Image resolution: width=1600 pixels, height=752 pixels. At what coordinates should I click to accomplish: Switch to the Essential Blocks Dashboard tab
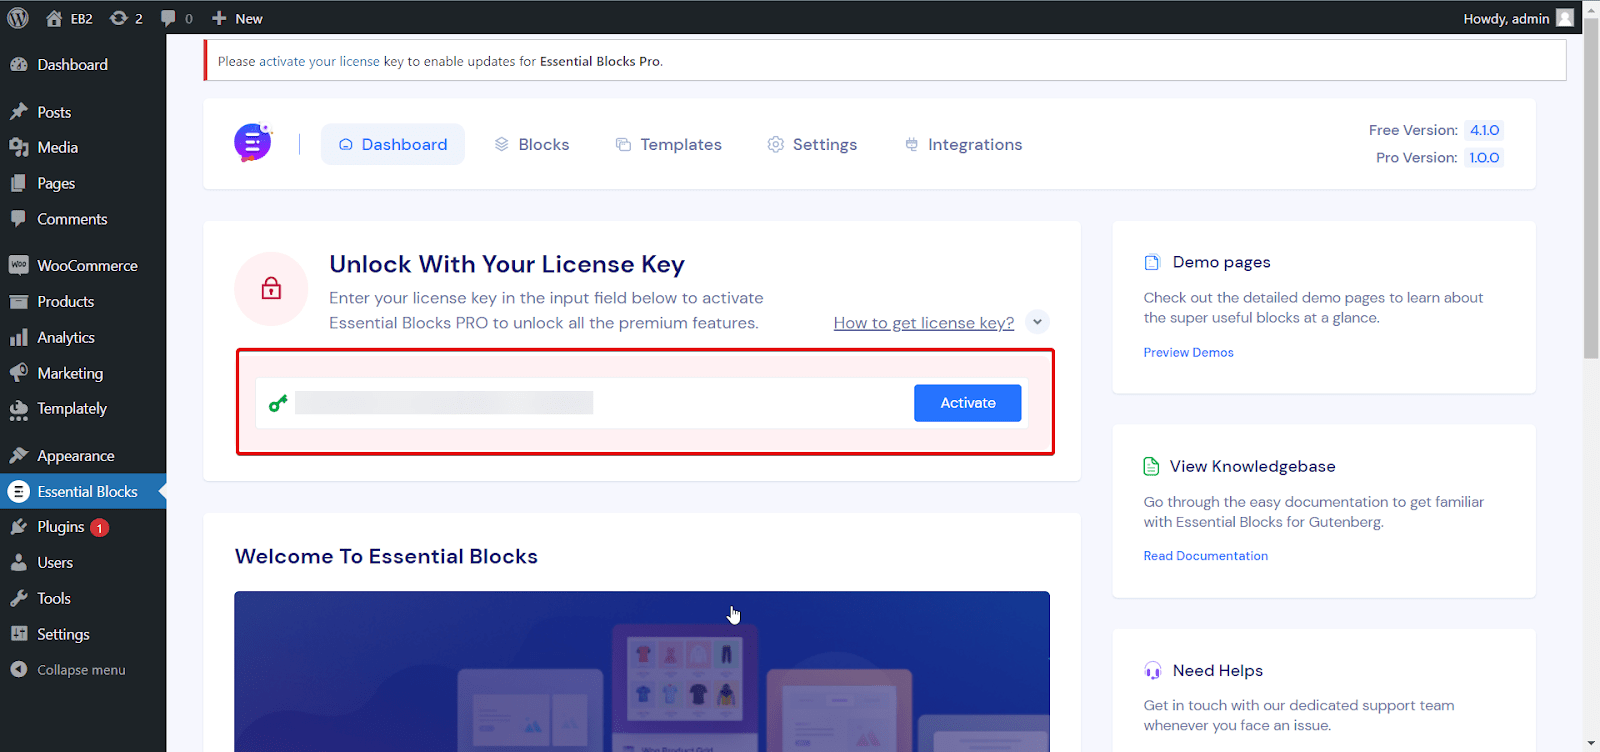(x=393, y=145)
